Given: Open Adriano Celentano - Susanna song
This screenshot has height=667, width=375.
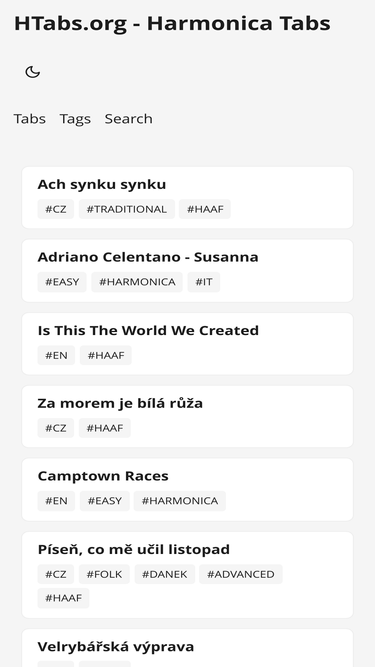Looking at the screenshot, I should (148, 257).
